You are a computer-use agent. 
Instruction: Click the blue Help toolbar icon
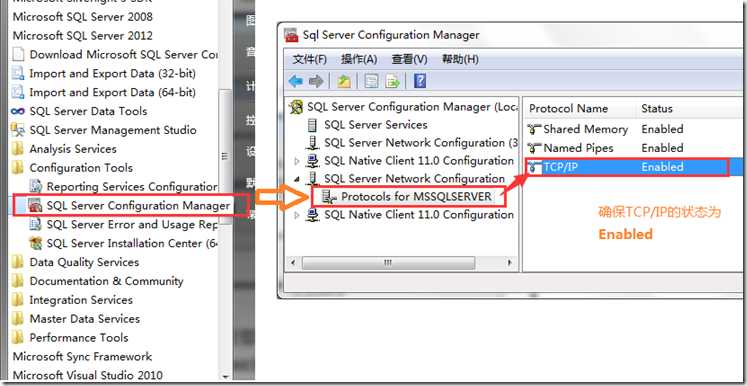(x=420, y=81)
